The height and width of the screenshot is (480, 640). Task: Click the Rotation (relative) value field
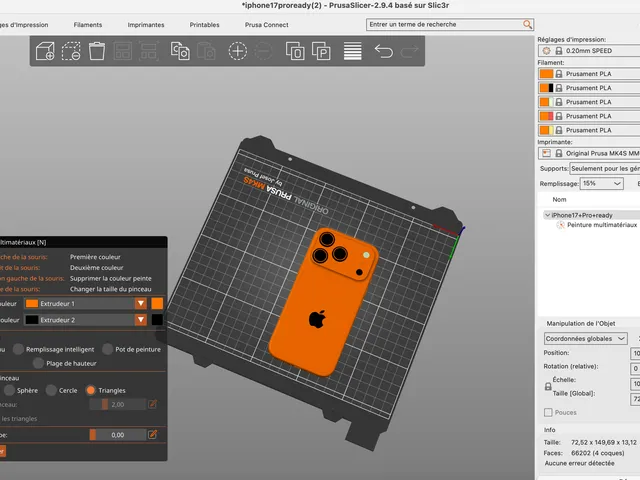pyautogui.click(x=635, y=369)
